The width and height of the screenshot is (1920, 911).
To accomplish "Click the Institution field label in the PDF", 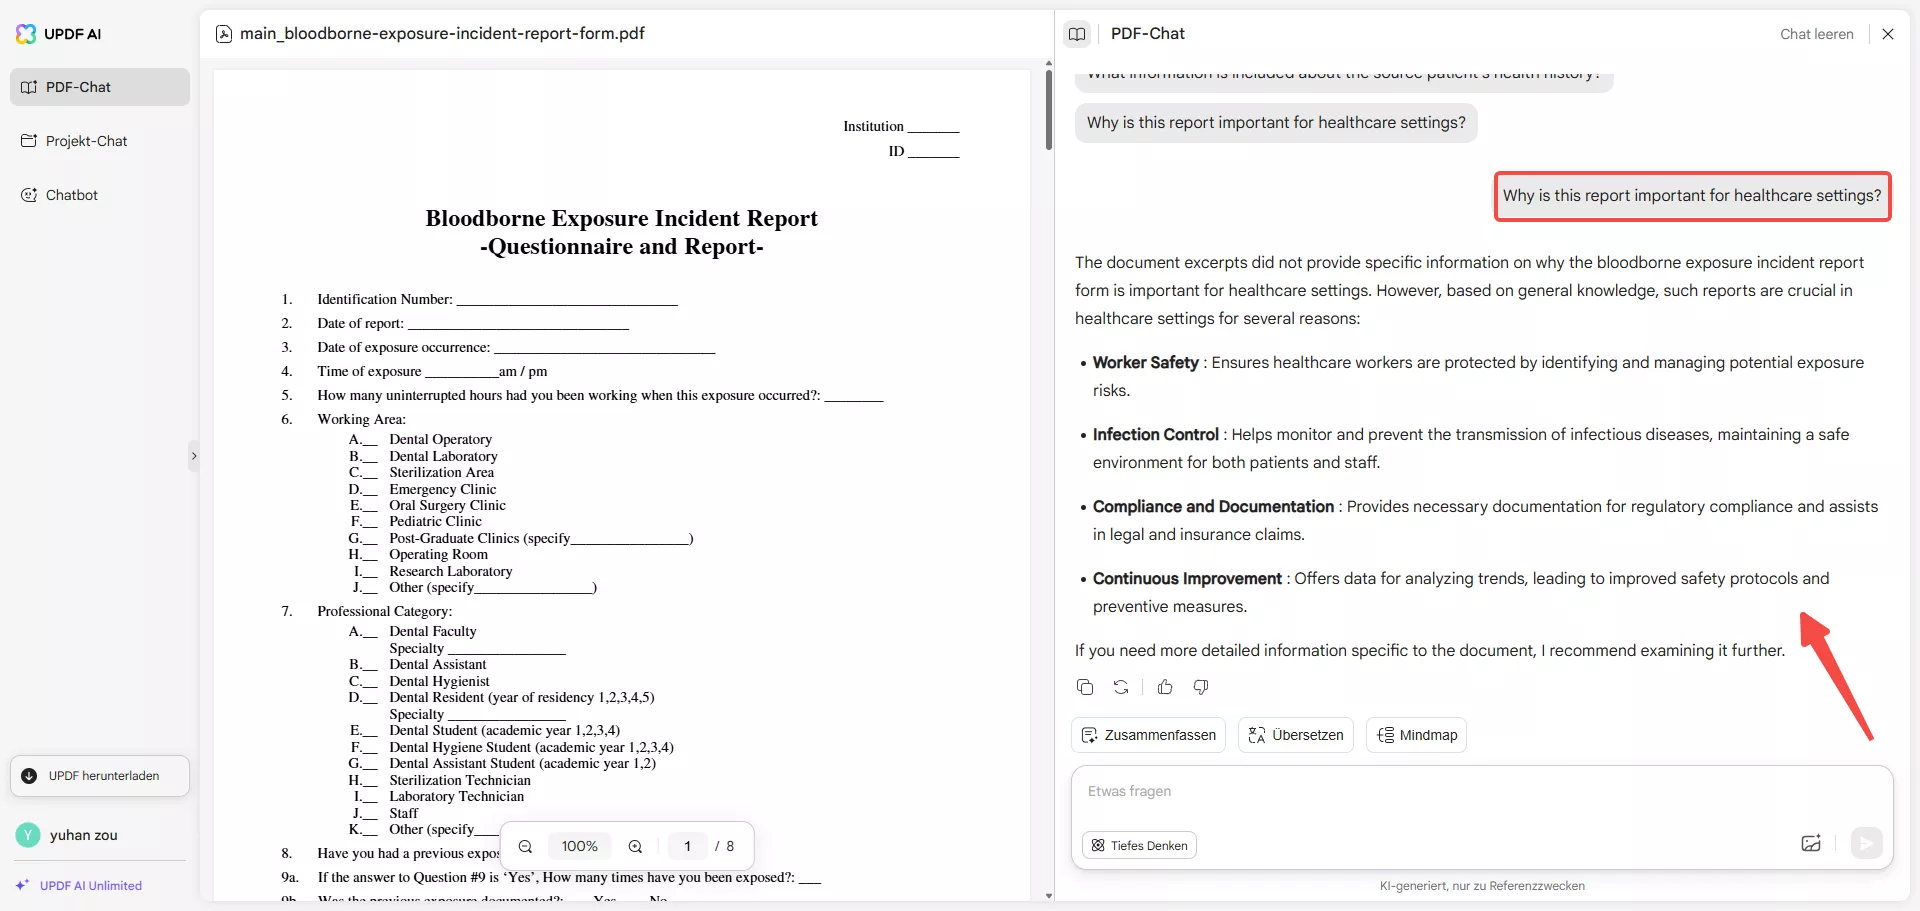I will click(x=873, y=127).
